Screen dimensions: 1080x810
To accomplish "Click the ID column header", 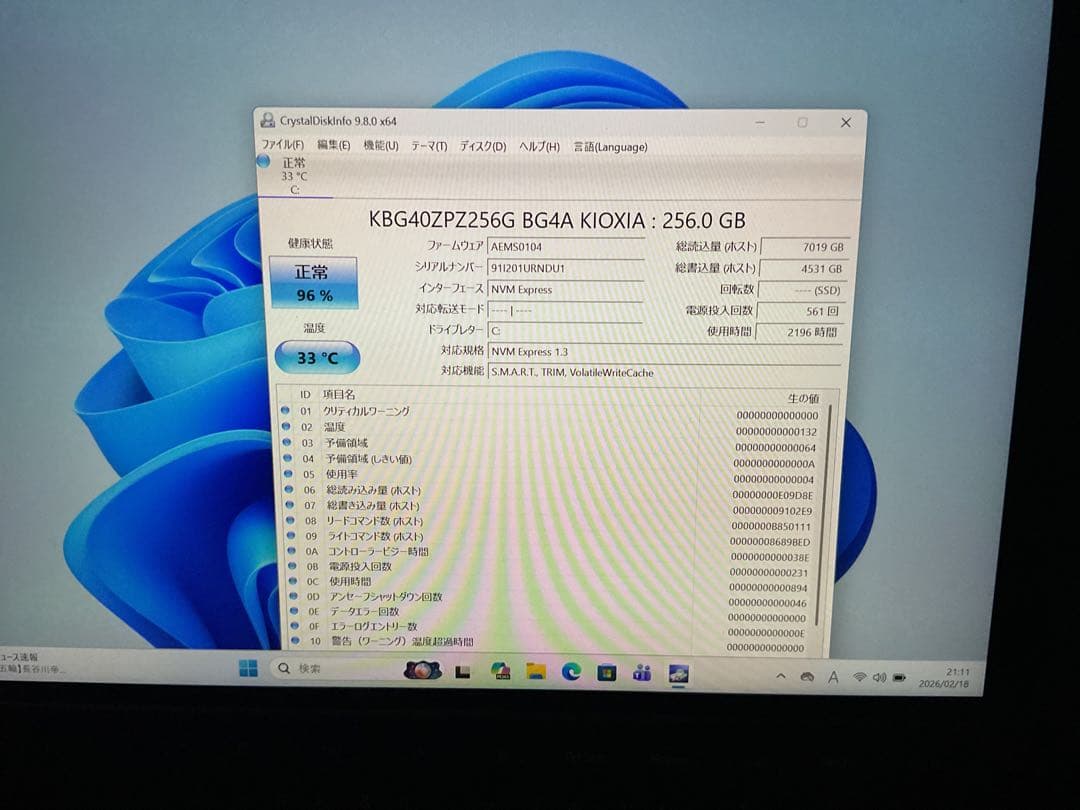I will coord(305,394).
